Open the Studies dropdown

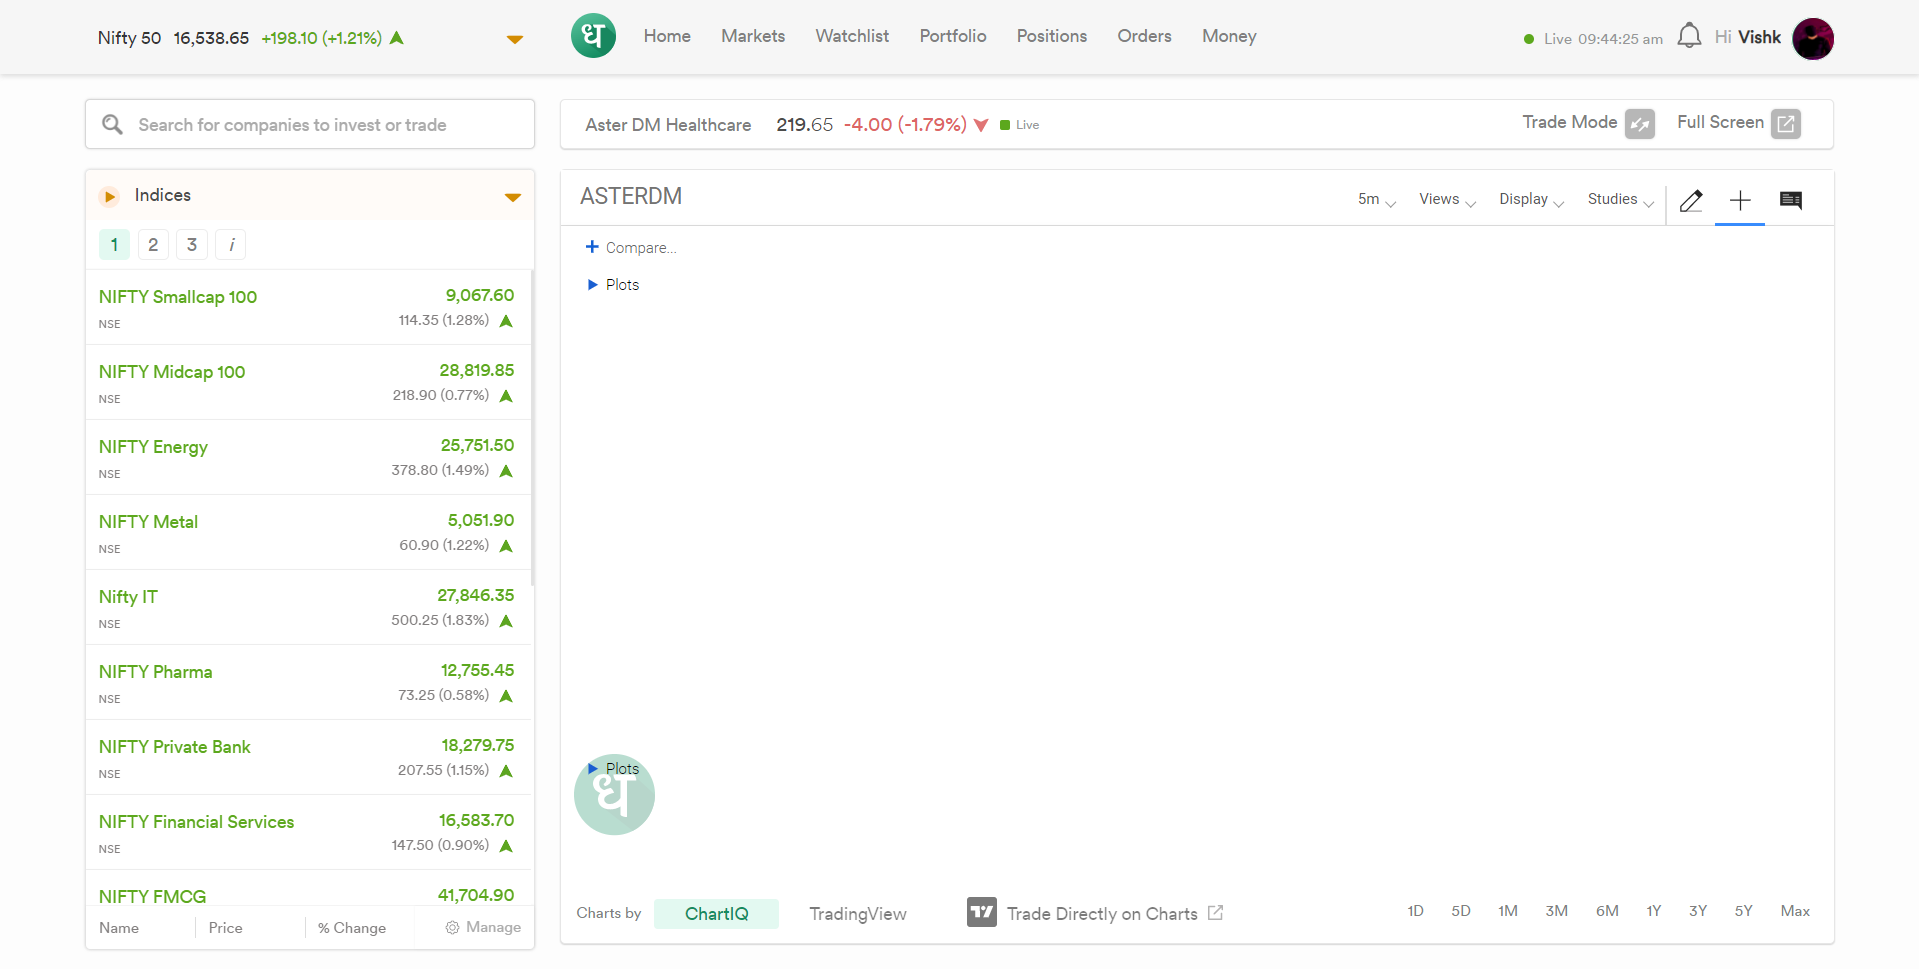[x=1620, y=200]
